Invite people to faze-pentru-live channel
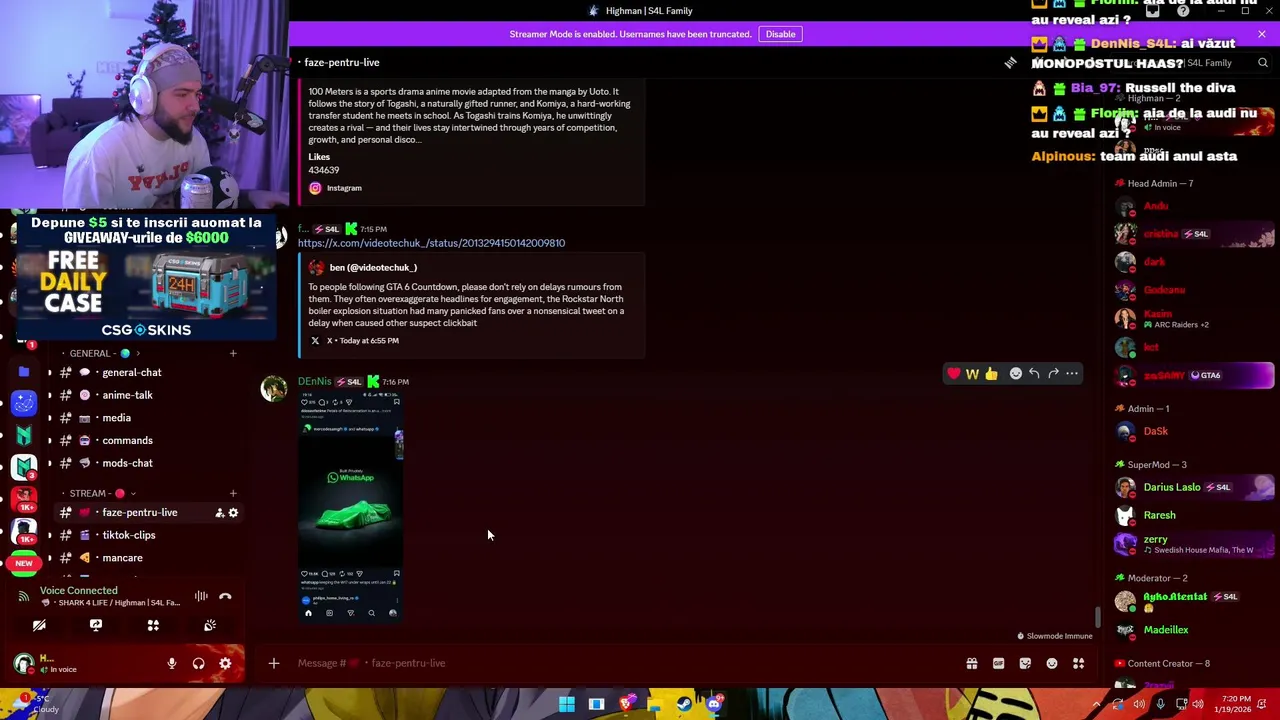Viewport: 1280px width, 720px height. [x=219, y=513]
